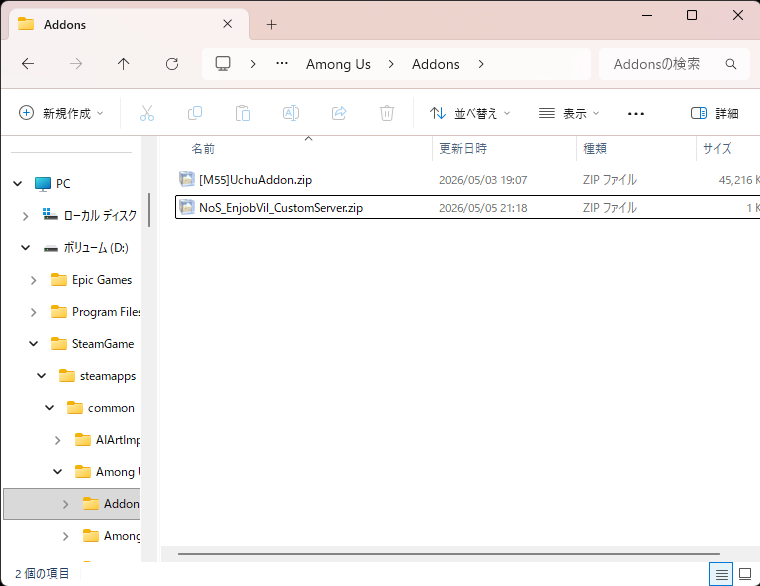Screen dimensions: 760x586
Task: Go back to the previous folder
Action: [28, 63]
